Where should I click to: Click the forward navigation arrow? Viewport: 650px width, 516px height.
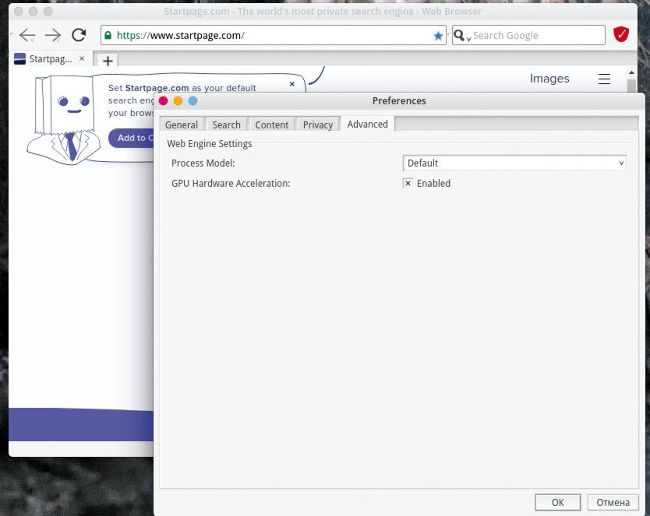(53, 35)
